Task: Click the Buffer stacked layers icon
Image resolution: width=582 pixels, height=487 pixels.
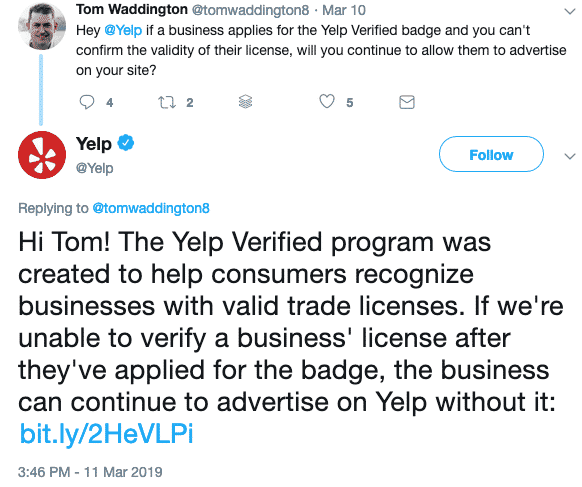Action: [x=245, y=101]
